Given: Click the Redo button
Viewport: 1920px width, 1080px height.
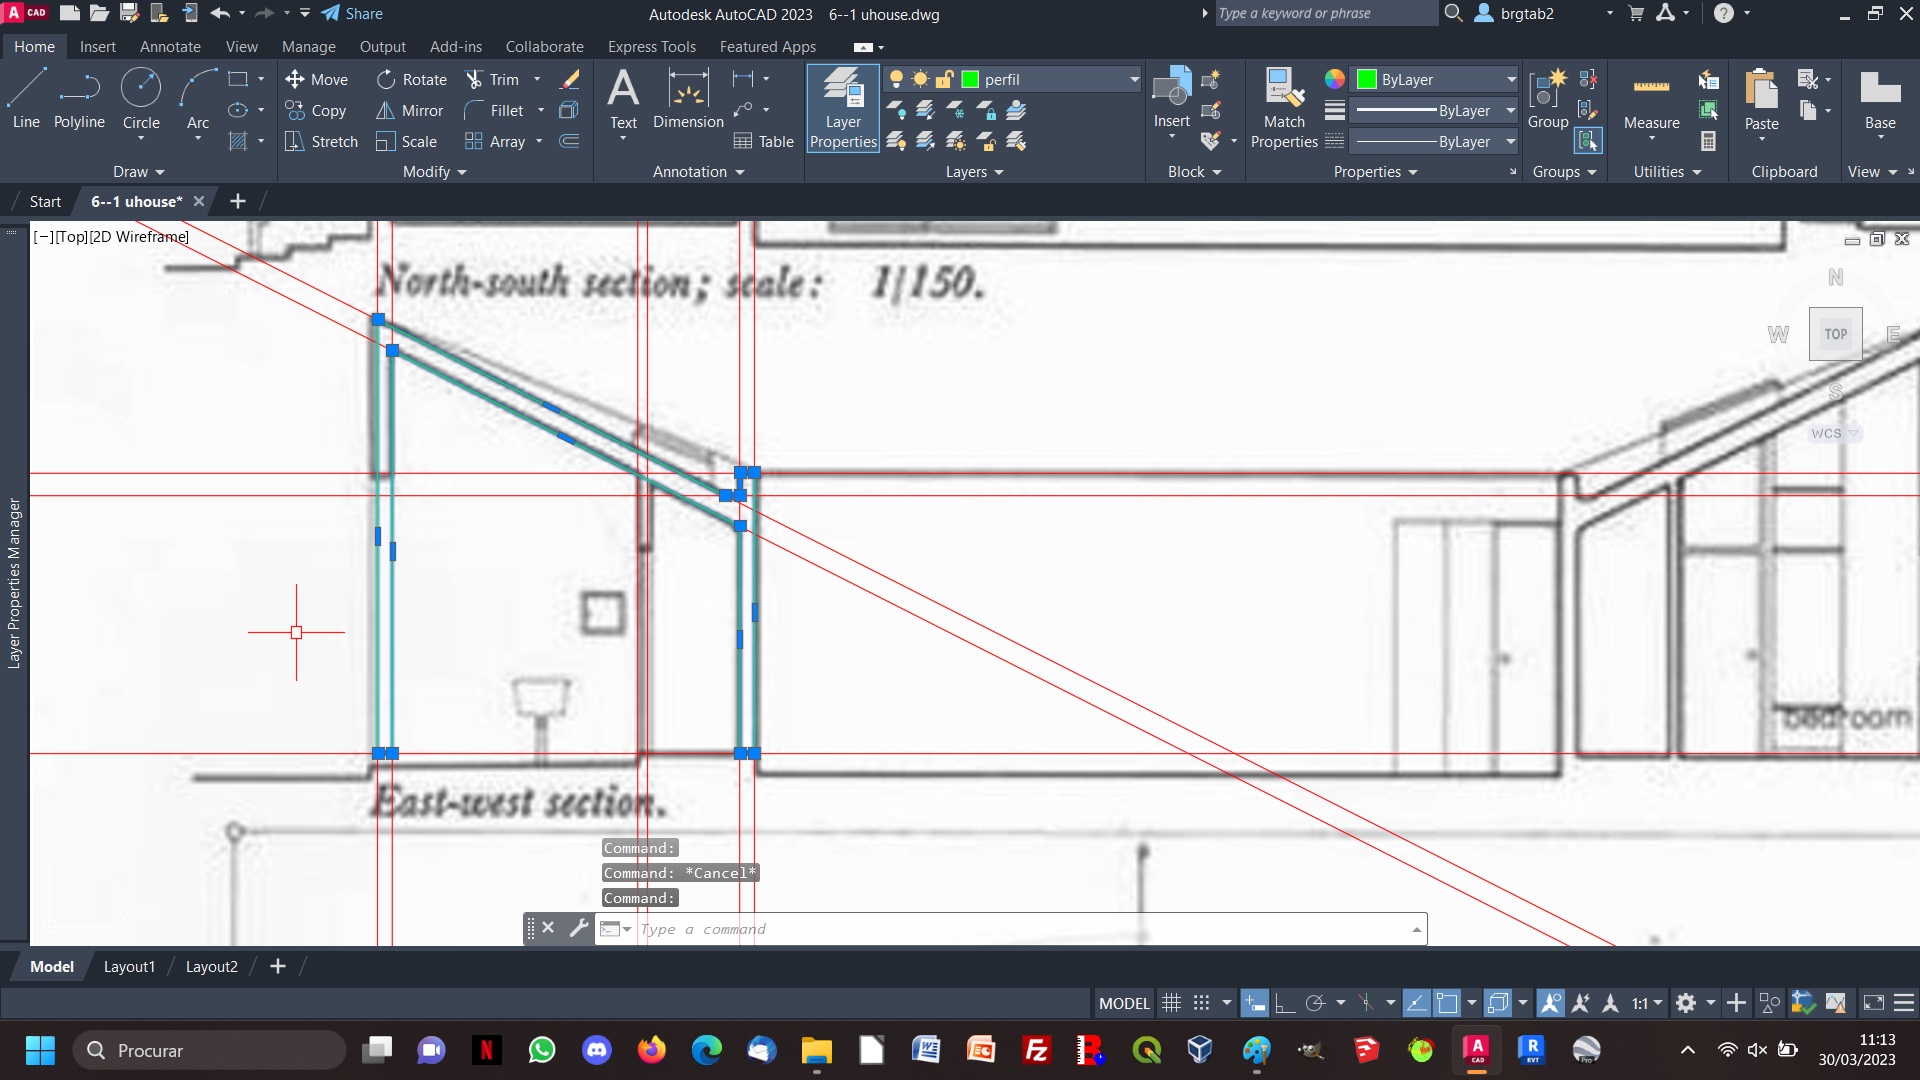Looking at the screenshot, I should pos(264,13).
